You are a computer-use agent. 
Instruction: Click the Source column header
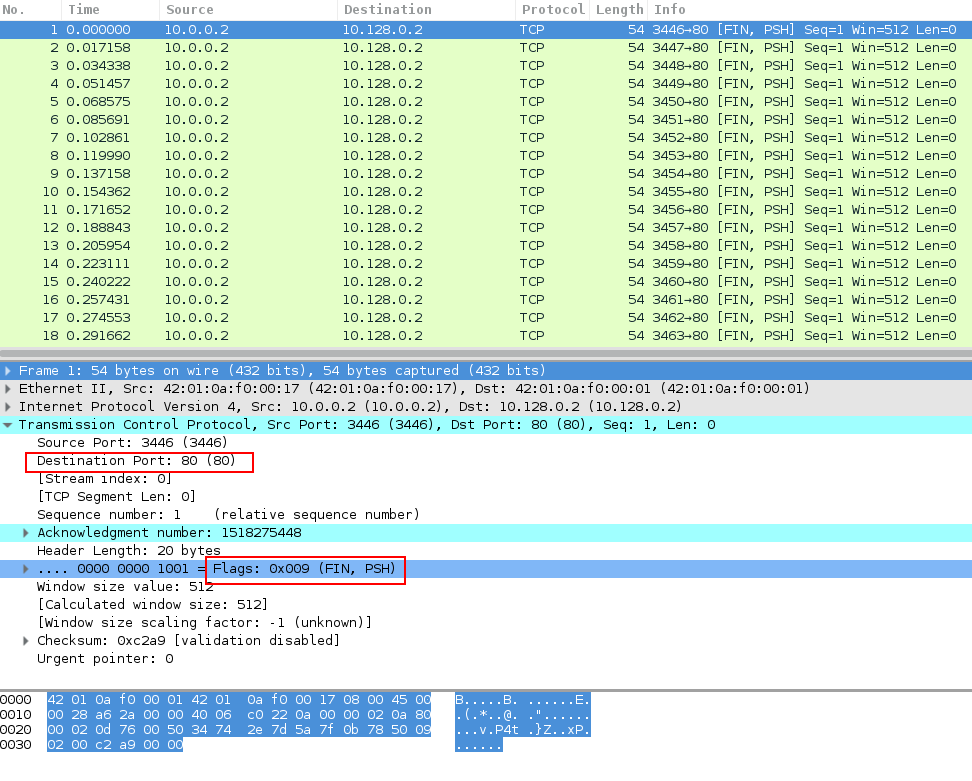click(249, 9)
